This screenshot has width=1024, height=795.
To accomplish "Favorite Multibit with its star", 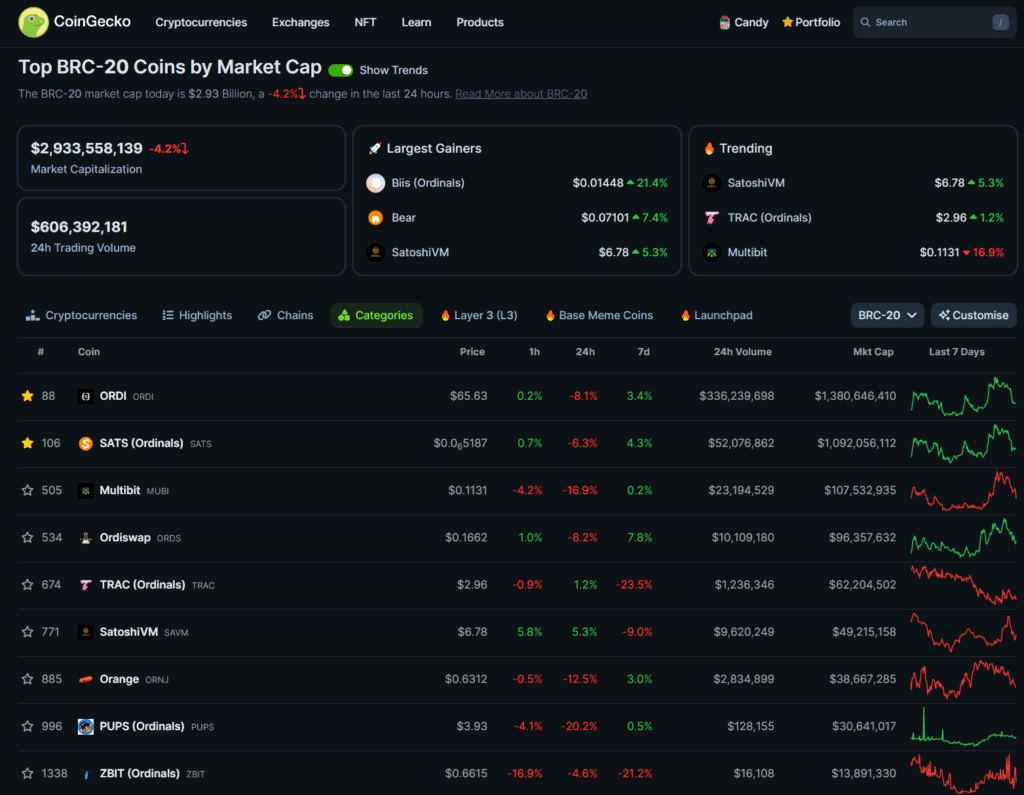I will tap(27, 490).
